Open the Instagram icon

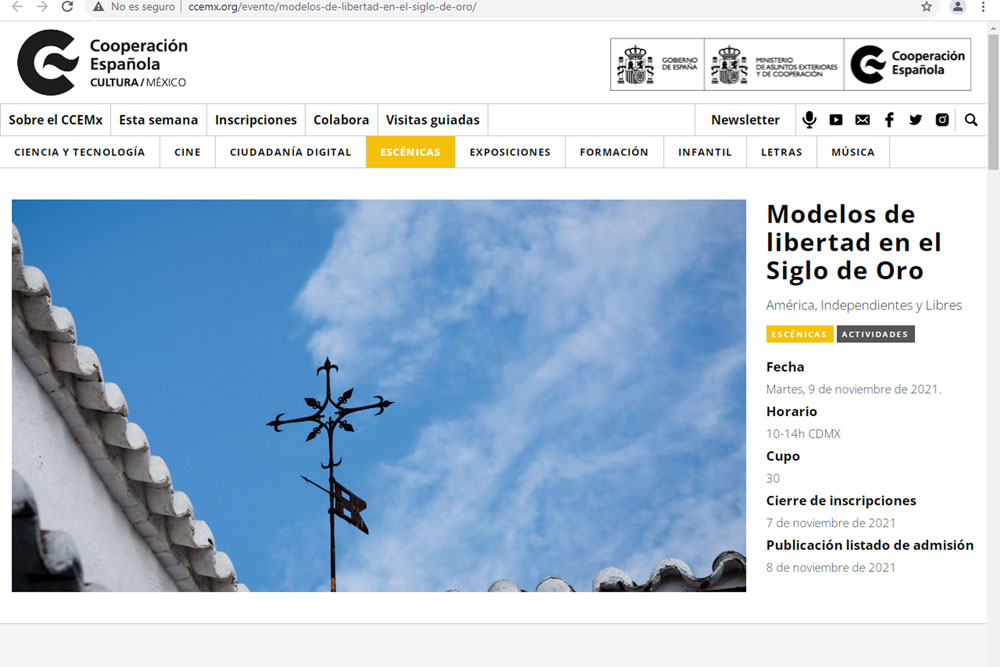click(x=942, y=120)
